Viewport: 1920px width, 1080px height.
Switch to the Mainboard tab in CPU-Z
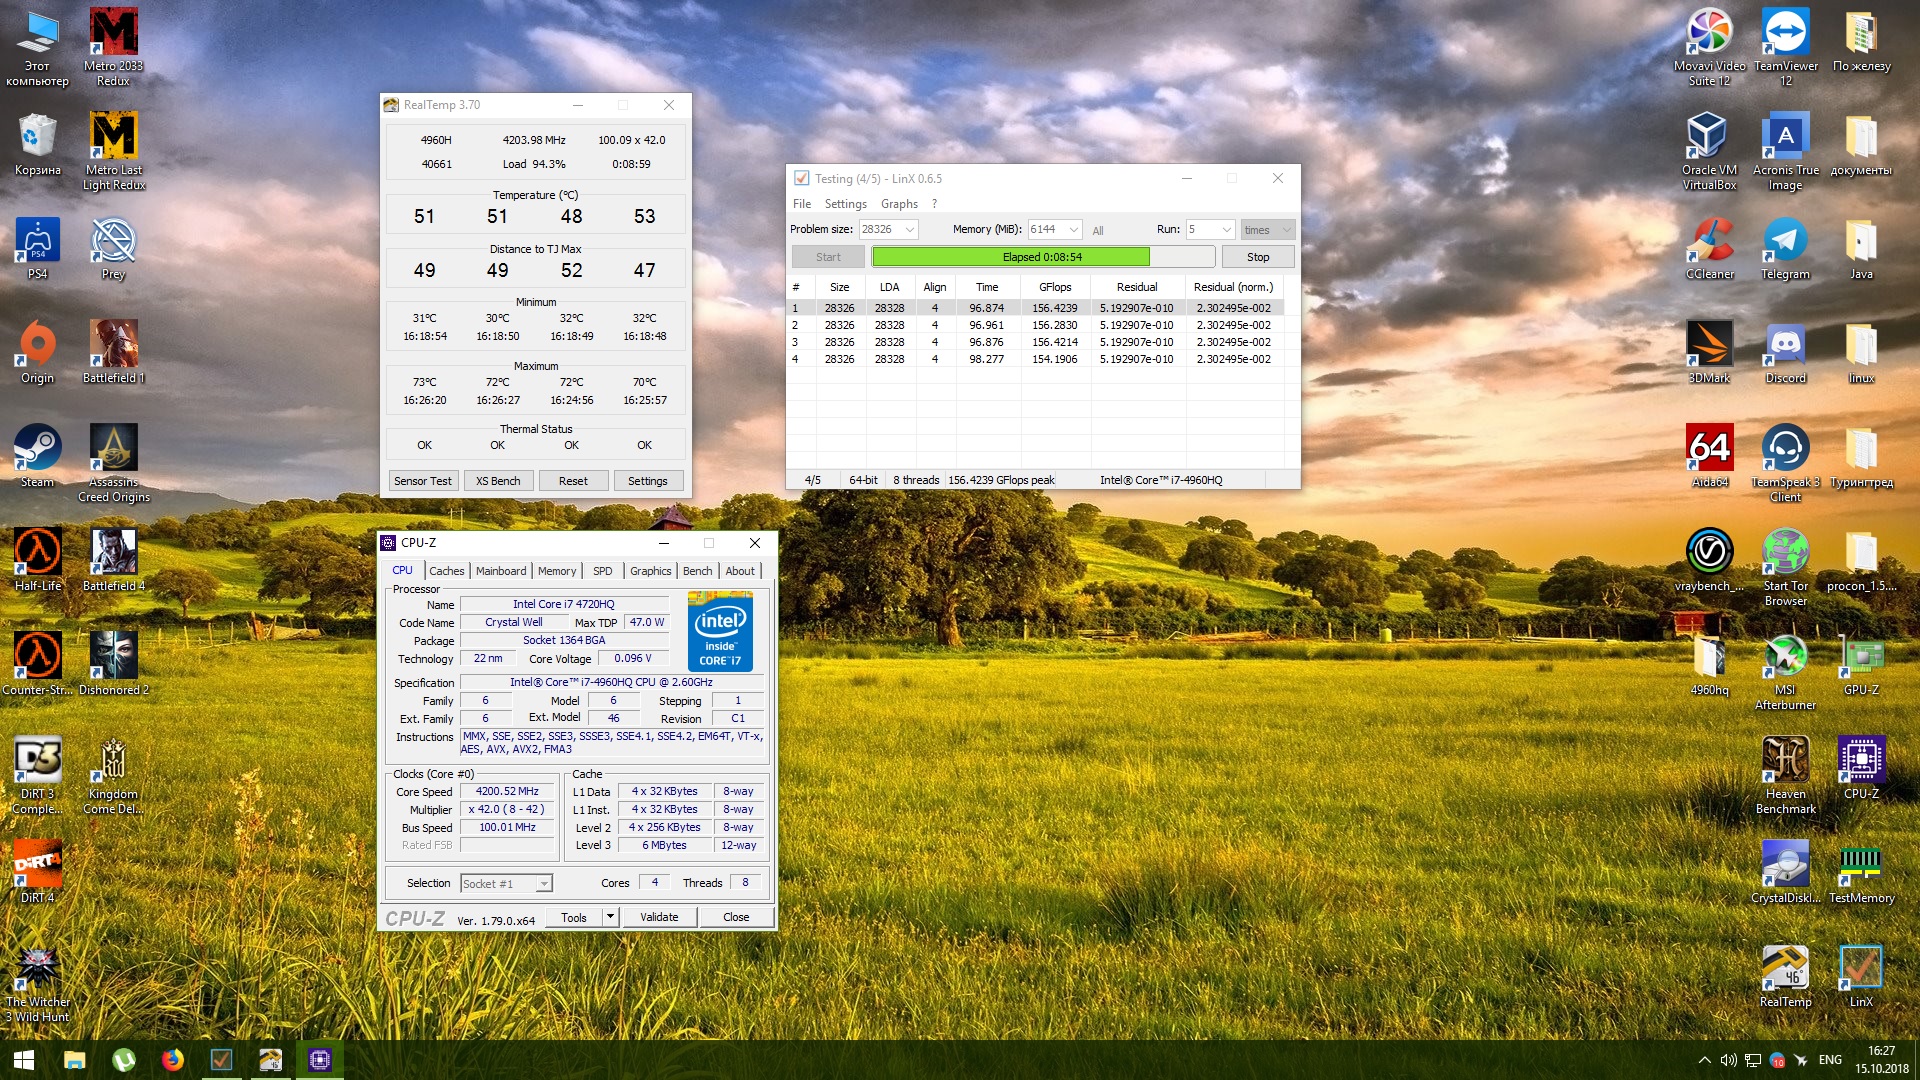[x=500, y=571]
